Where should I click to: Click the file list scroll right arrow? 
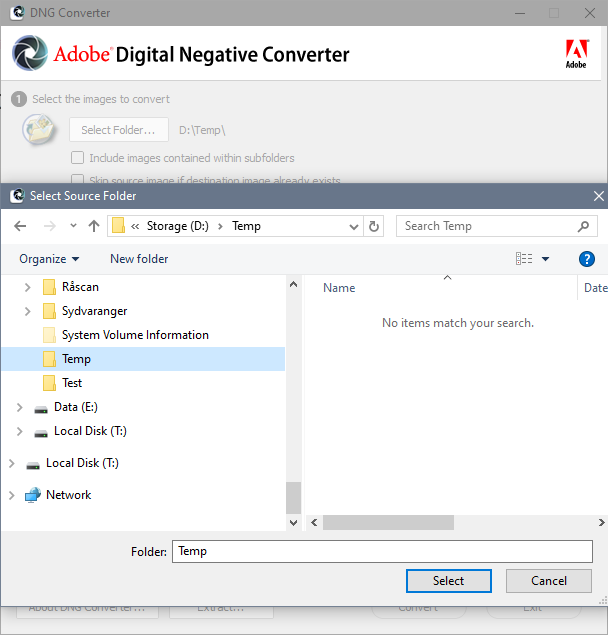point(602,522)
